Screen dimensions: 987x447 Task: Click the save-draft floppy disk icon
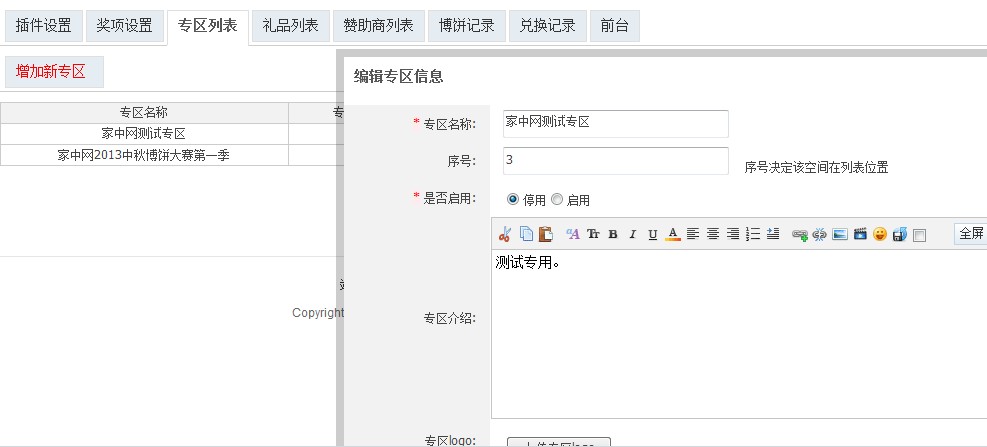[900, 235]
